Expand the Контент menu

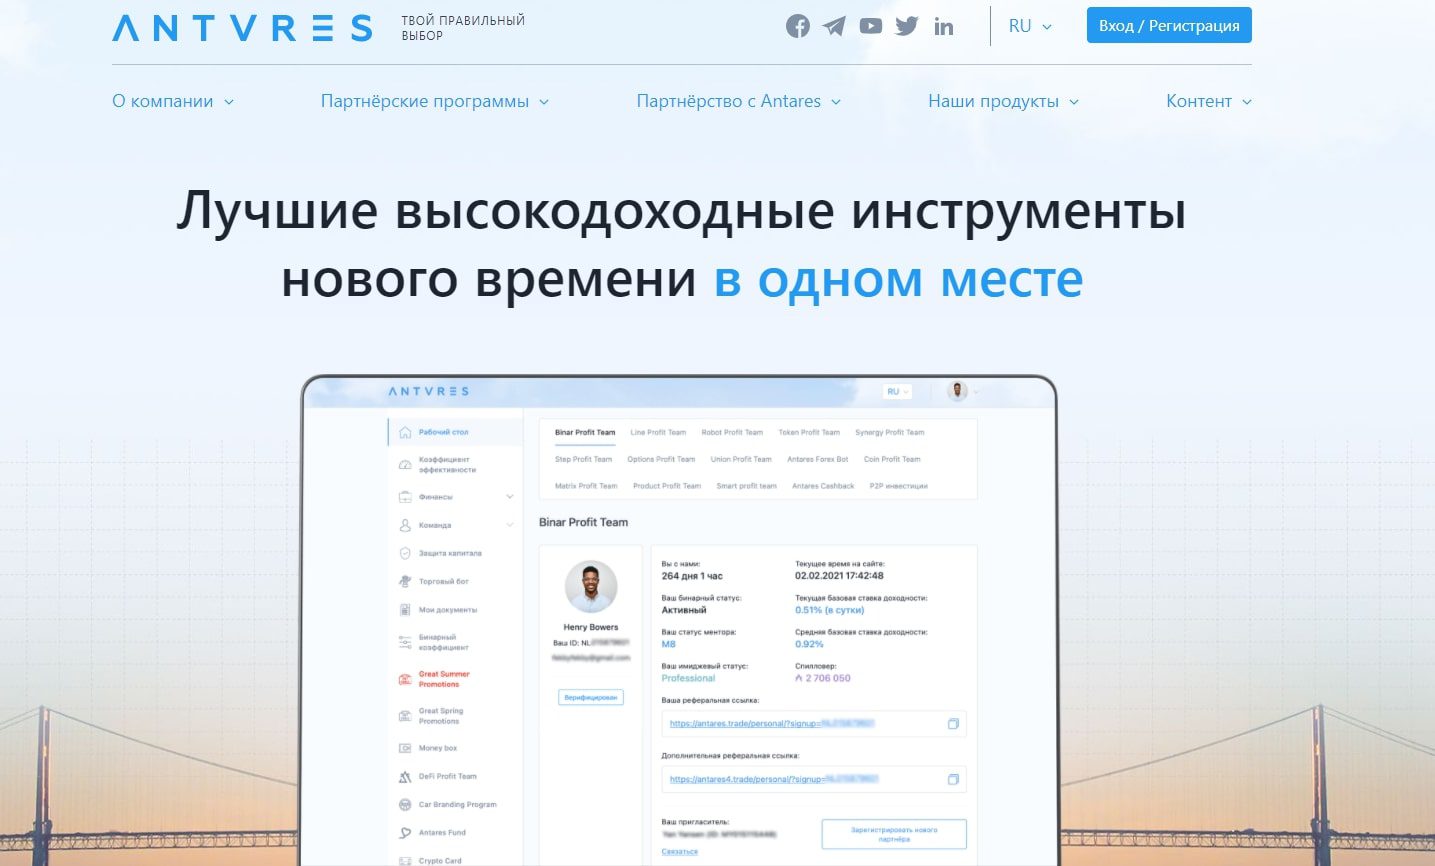(1209, 101)
